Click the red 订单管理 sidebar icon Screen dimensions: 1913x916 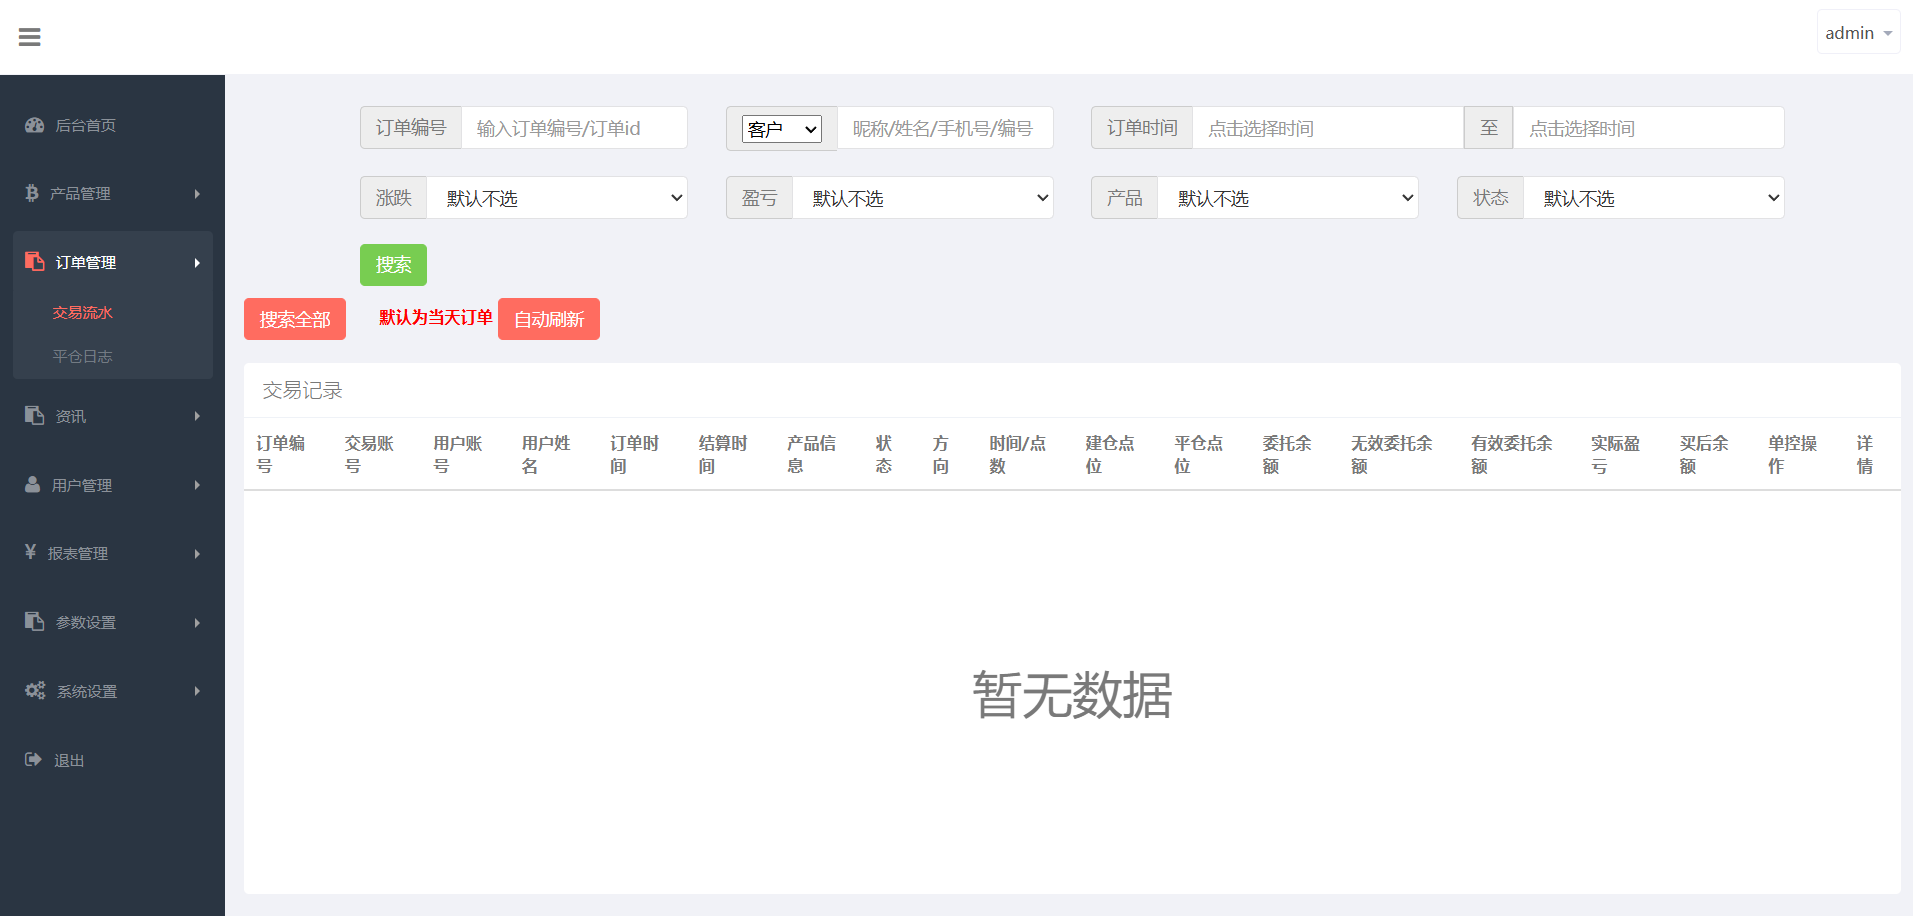35,262
